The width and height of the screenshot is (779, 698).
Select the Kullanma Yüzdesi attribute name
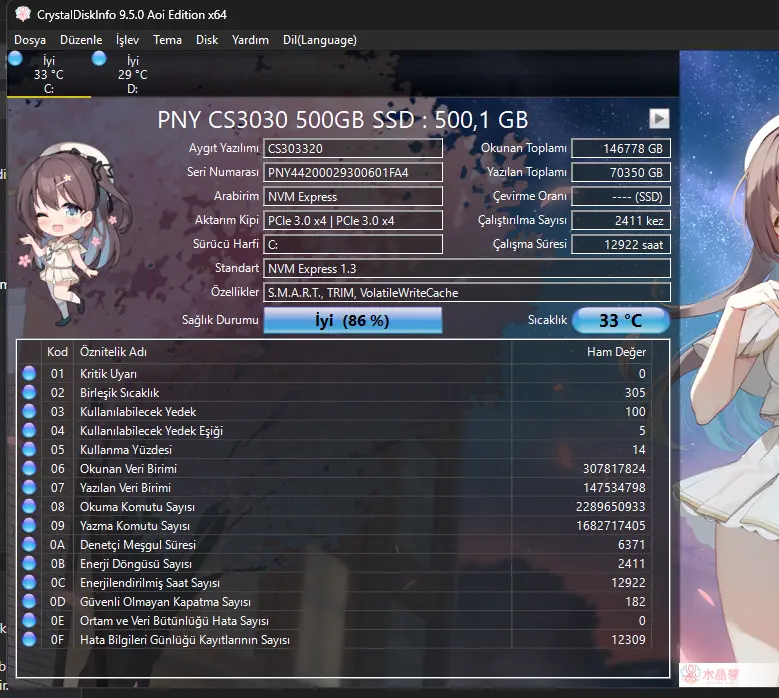point(126,450)
